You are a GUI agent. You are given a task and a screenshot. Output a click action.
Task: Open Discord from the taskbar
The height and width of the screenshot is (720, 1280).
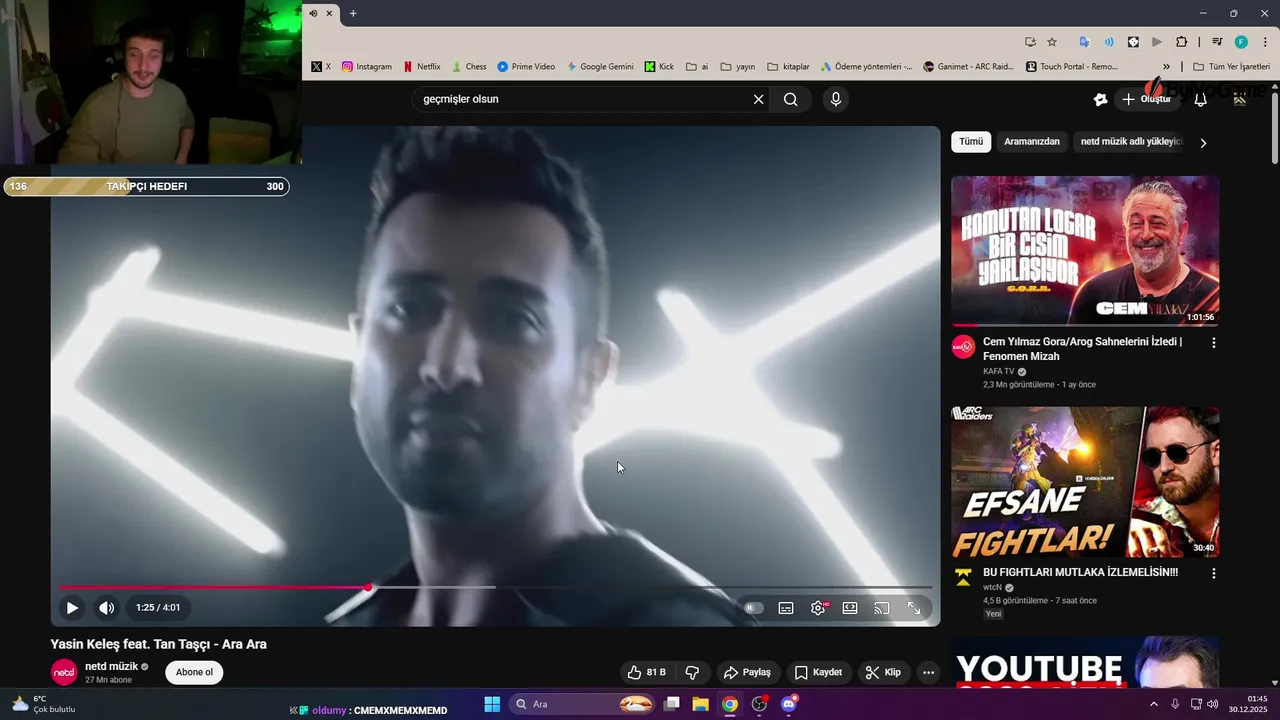[x=789, y=704]
